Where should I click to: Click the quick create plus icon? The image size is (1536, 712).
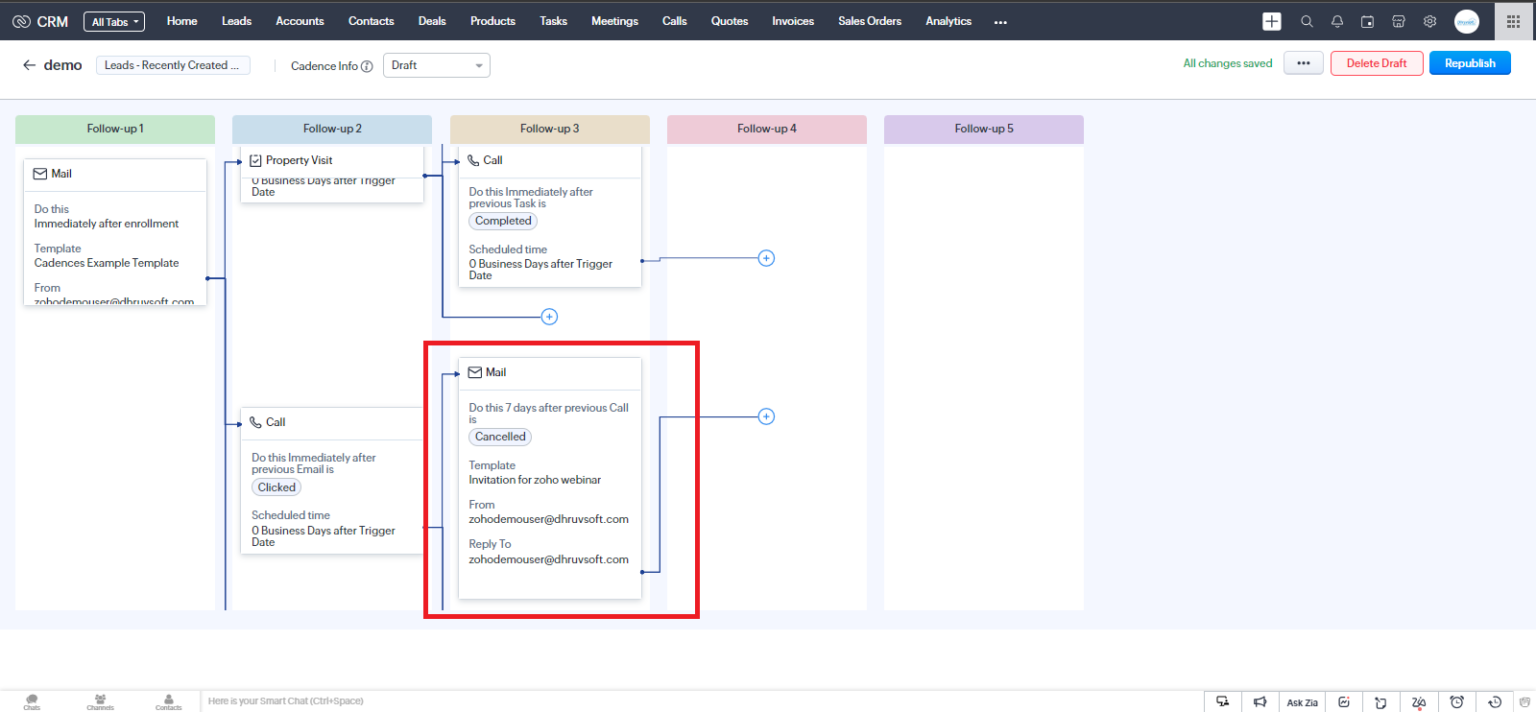1271,20
